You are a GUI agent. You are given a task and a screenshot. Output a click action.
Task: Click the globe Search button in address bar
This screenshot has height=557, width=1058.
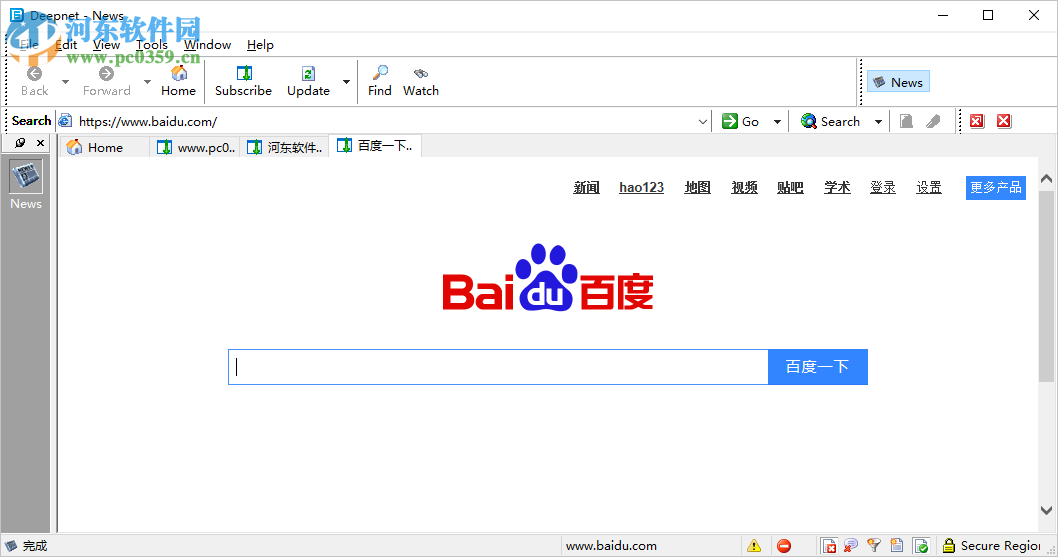click(831, 122)
